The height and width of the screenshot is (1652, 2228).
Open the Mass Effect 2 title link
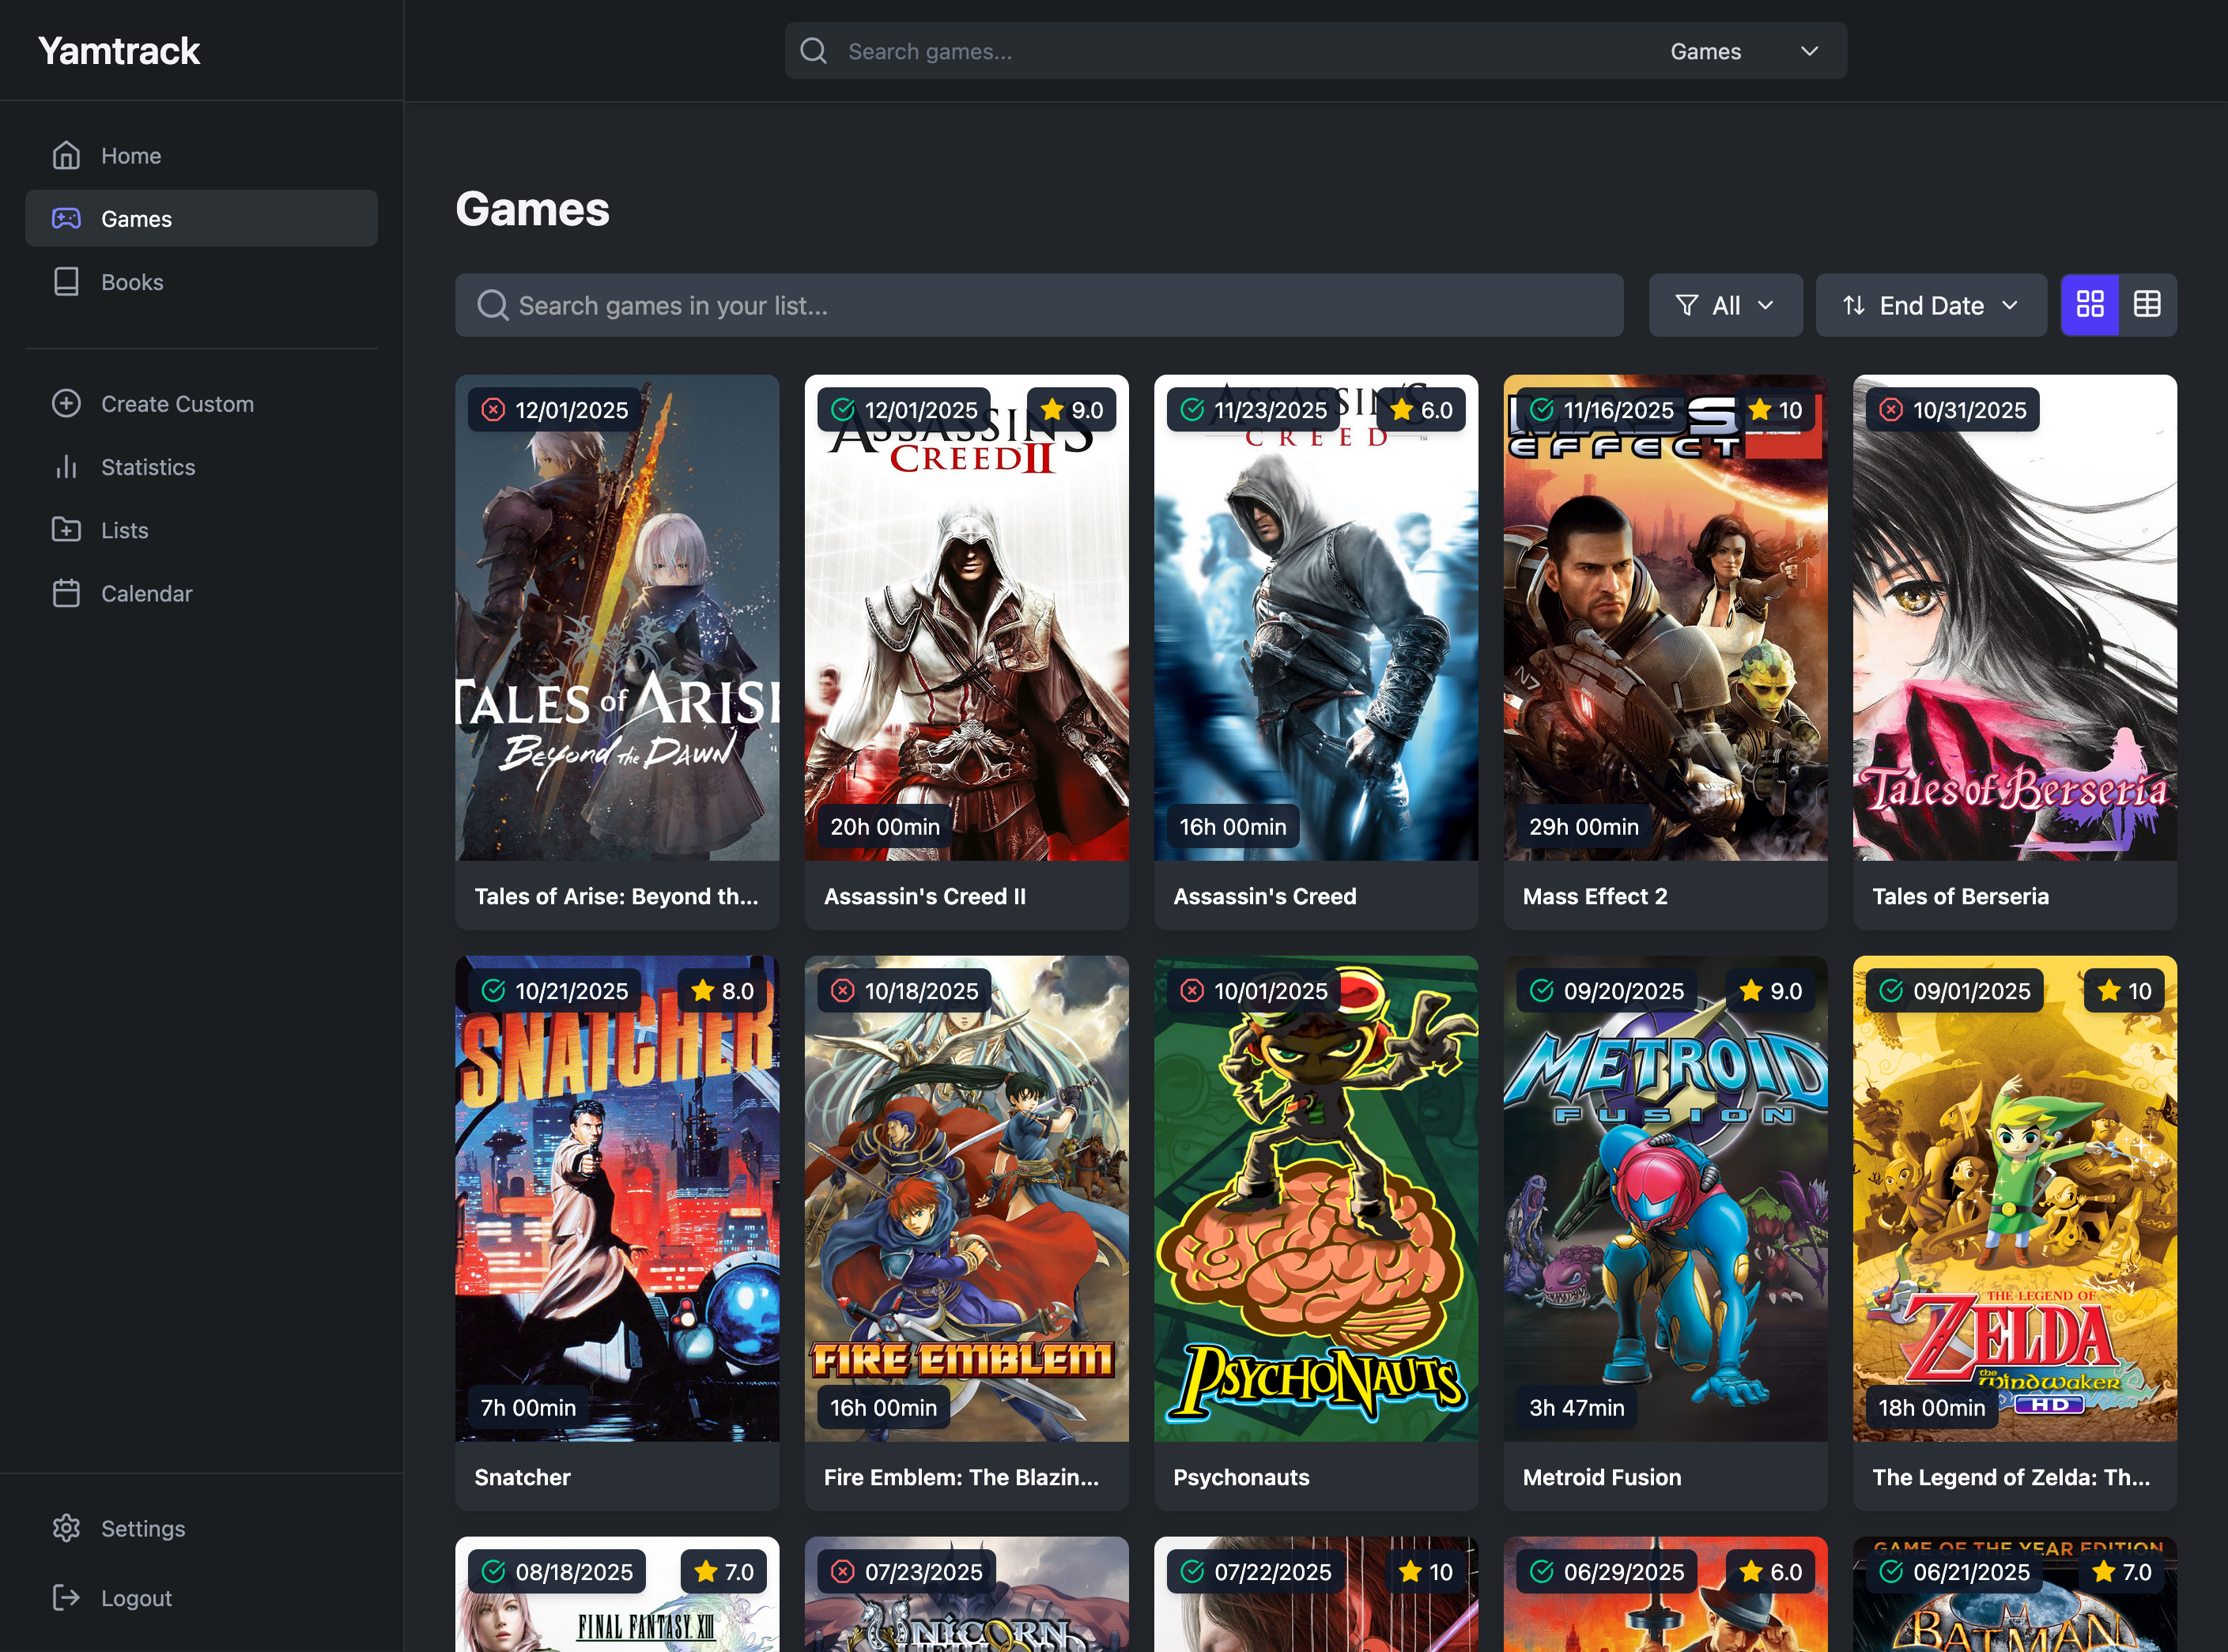click(1594, 896)
